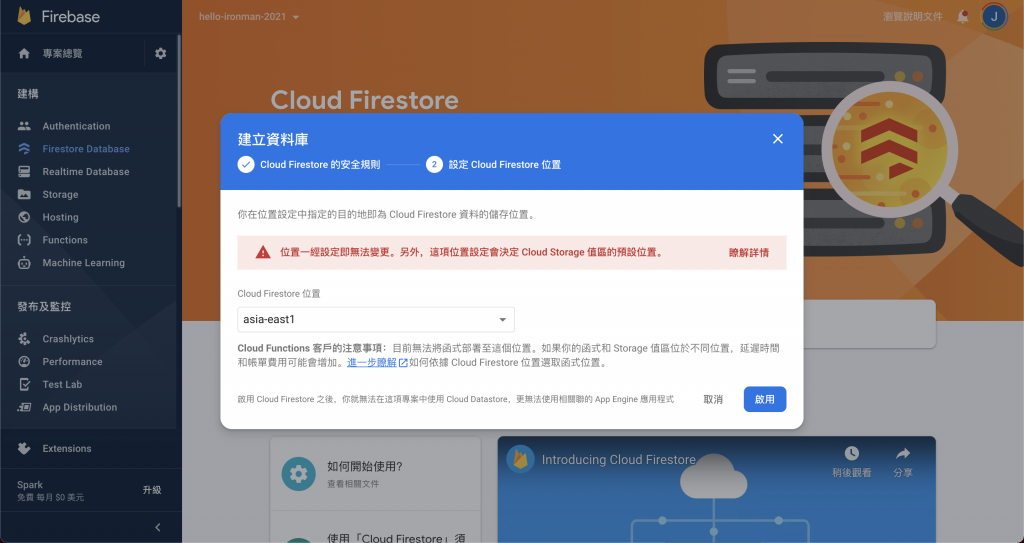Click the 升級 upgrade button

152,490
